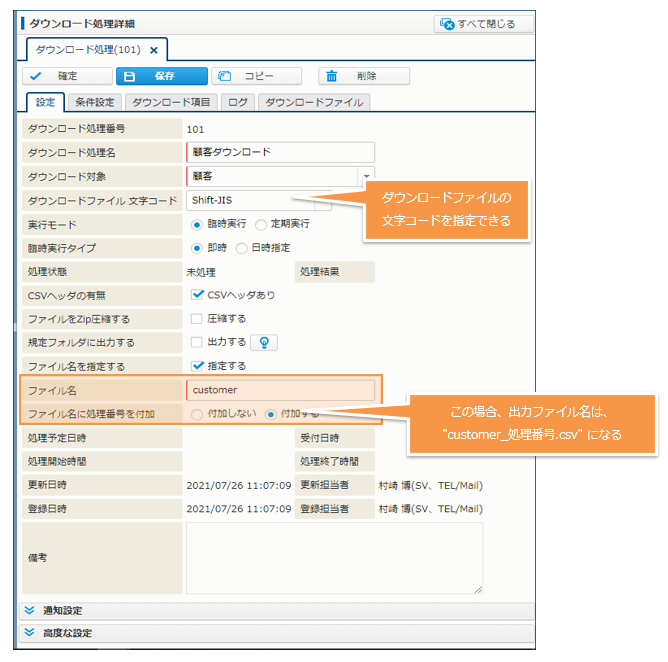
Task: Click the lightbulb hint icon
Action: (263, 342)
